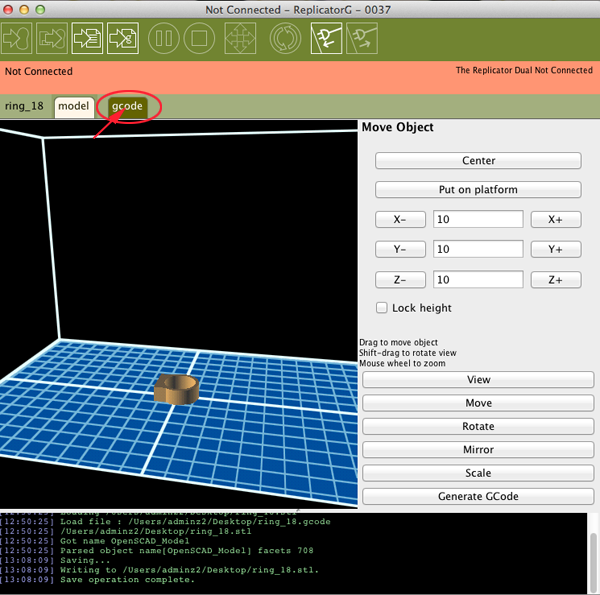600x595 pixels.
Task: Click the X- move button
Action: tap(400, 220)
